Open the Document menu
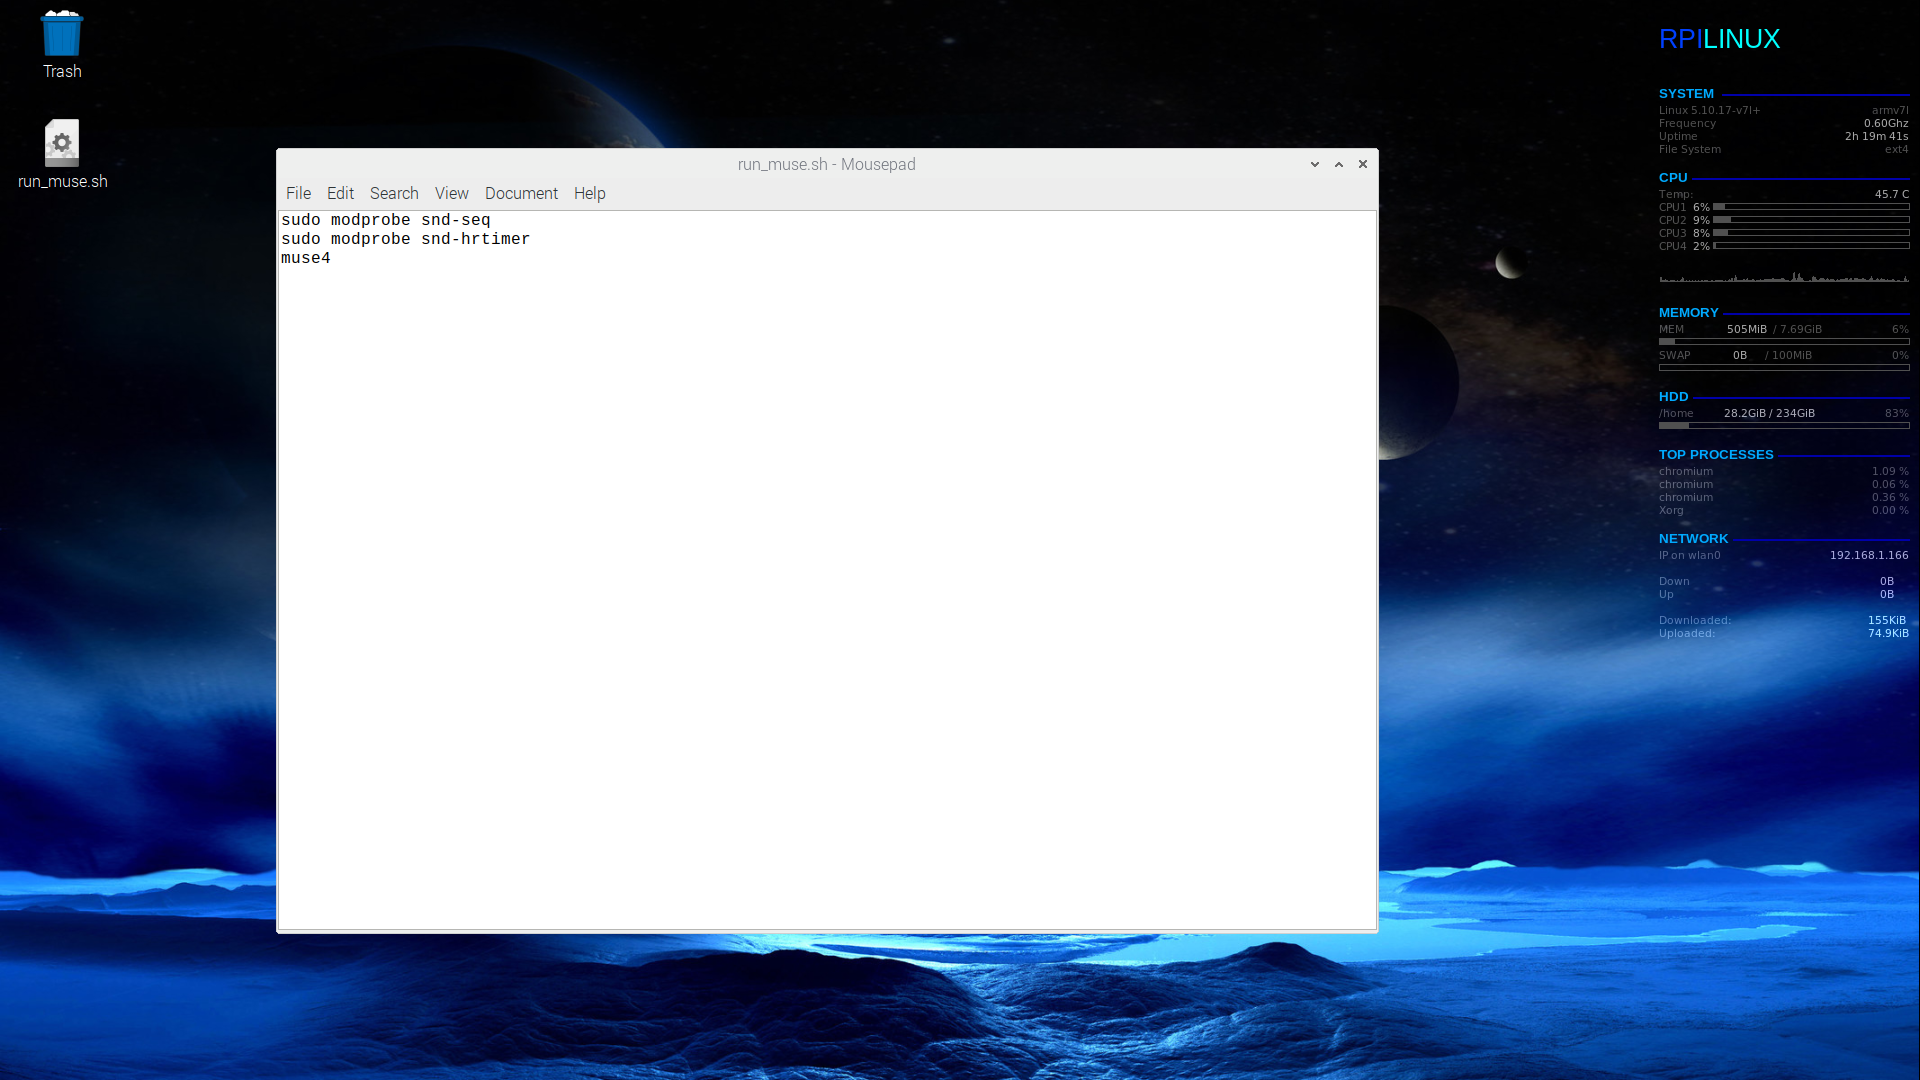Image resolution: width=1920 pixels, height=1080 pixels. coord(521,193)
